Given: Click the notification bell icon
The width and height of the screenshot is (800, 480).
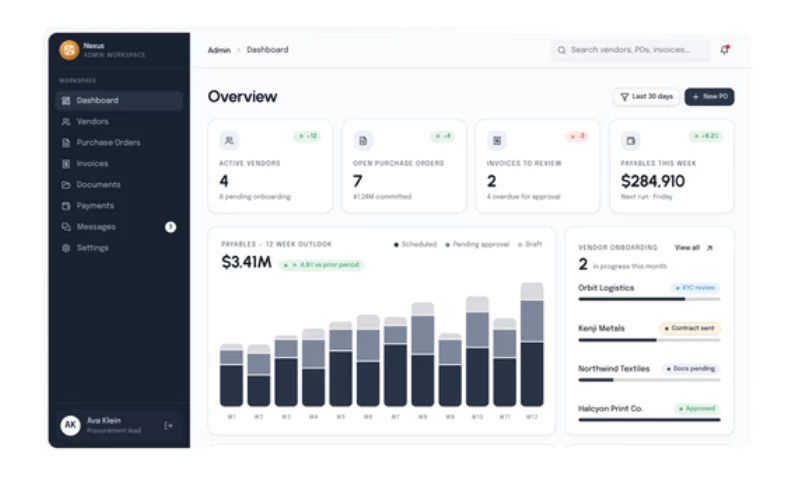Looking at the screenshot, I should 724,49.
